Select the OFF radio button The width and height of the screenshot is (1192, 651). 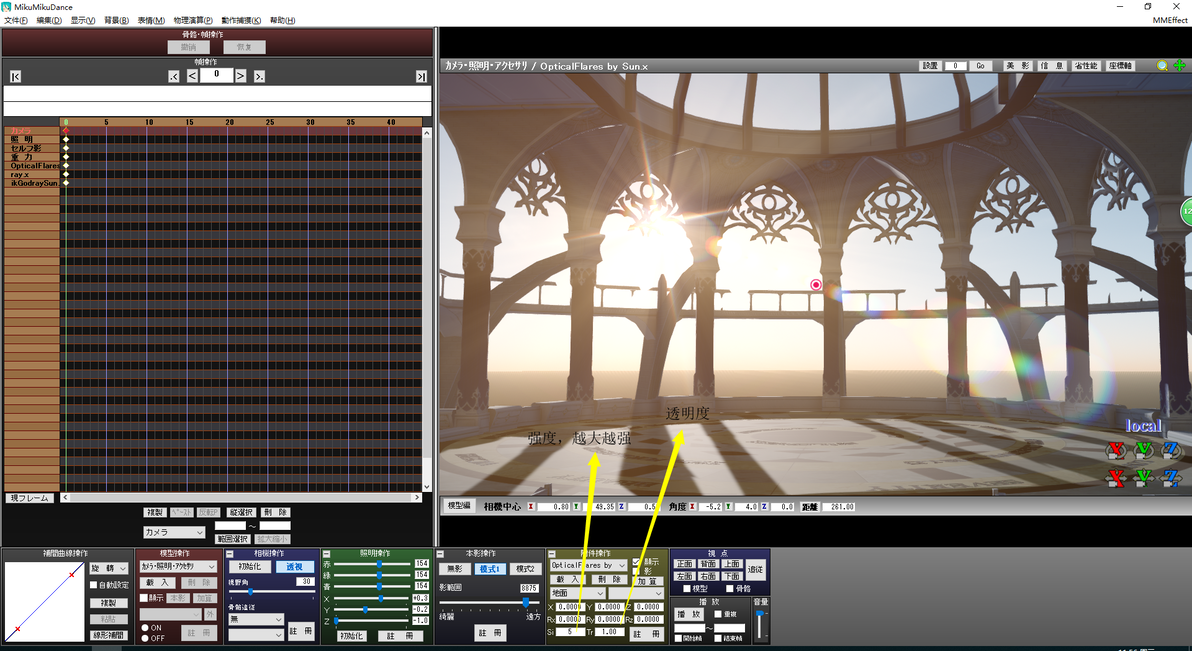pyautogui.click(x=145, y=638)
